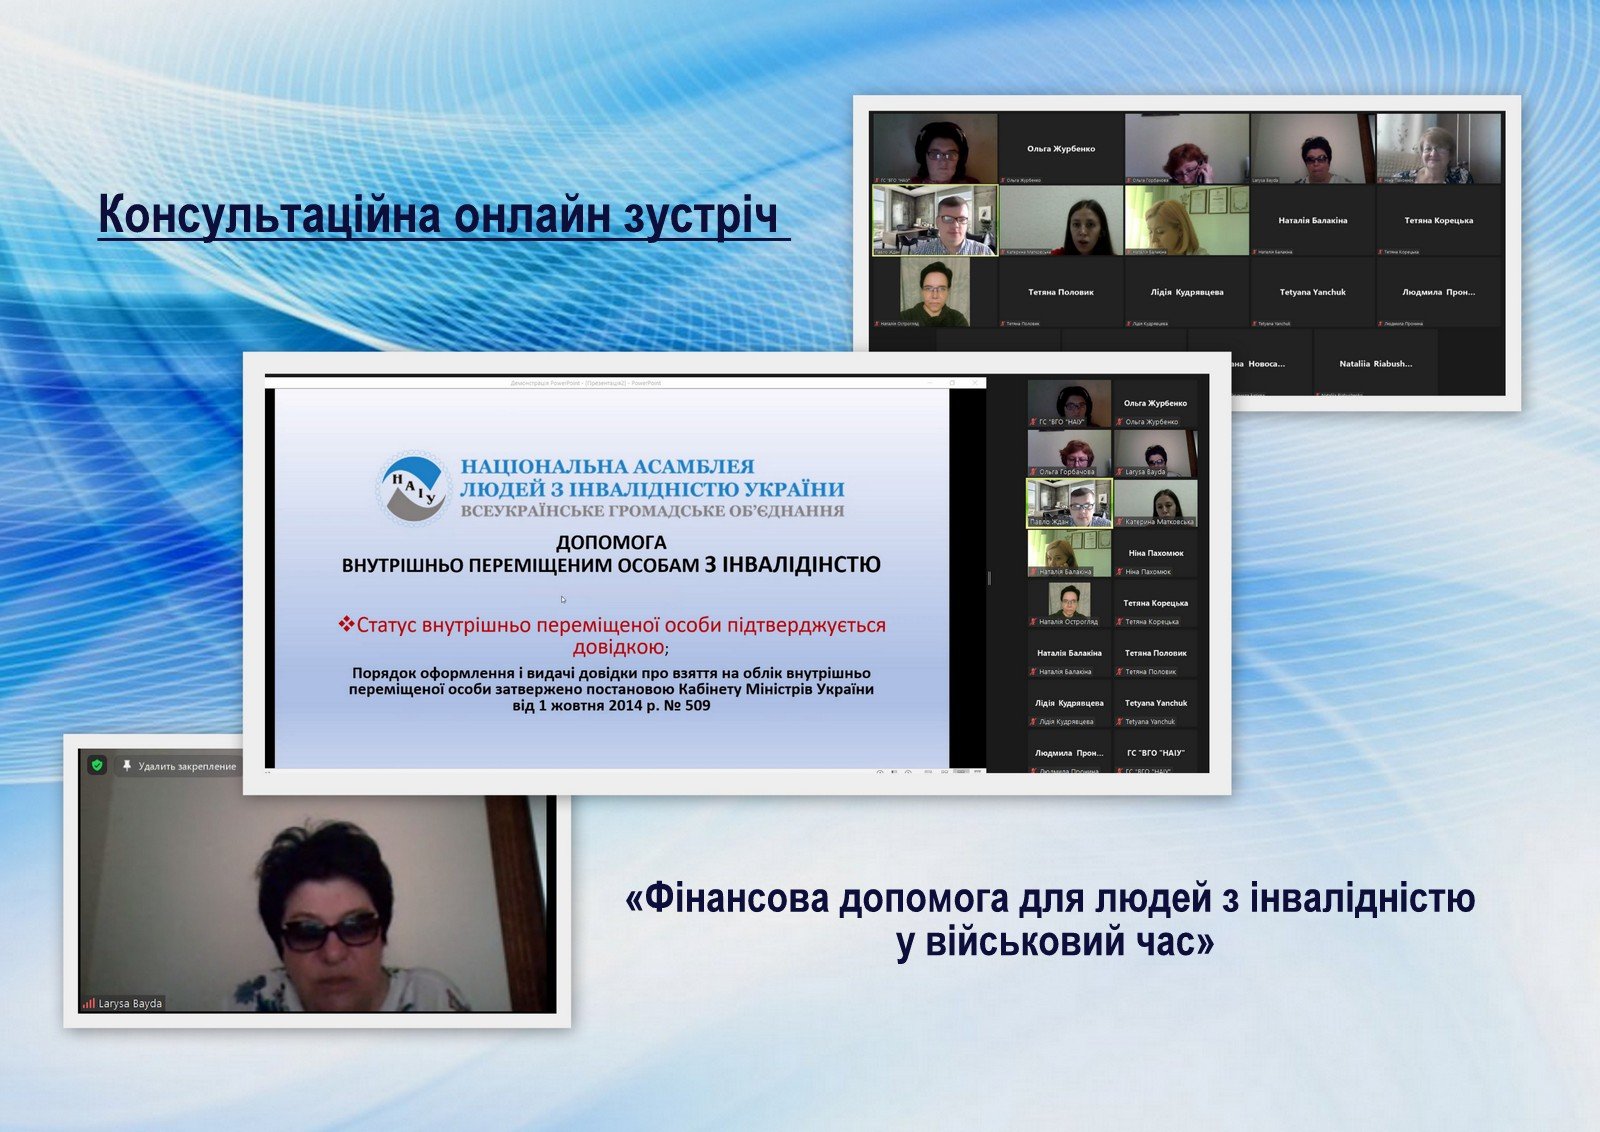Click muted mic icon by Tetyana Yanchuk in side panel
Screen dimensions: 1600x1132
[x=1119, y=722]
